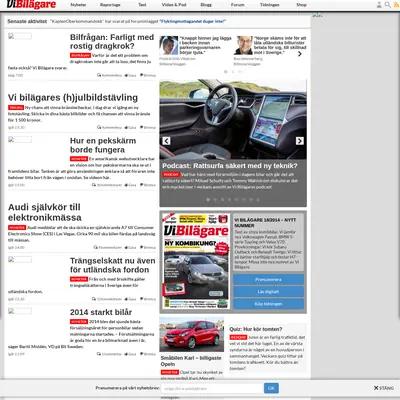Go to previous slide in Tesla slideshow

coord(166,141)
